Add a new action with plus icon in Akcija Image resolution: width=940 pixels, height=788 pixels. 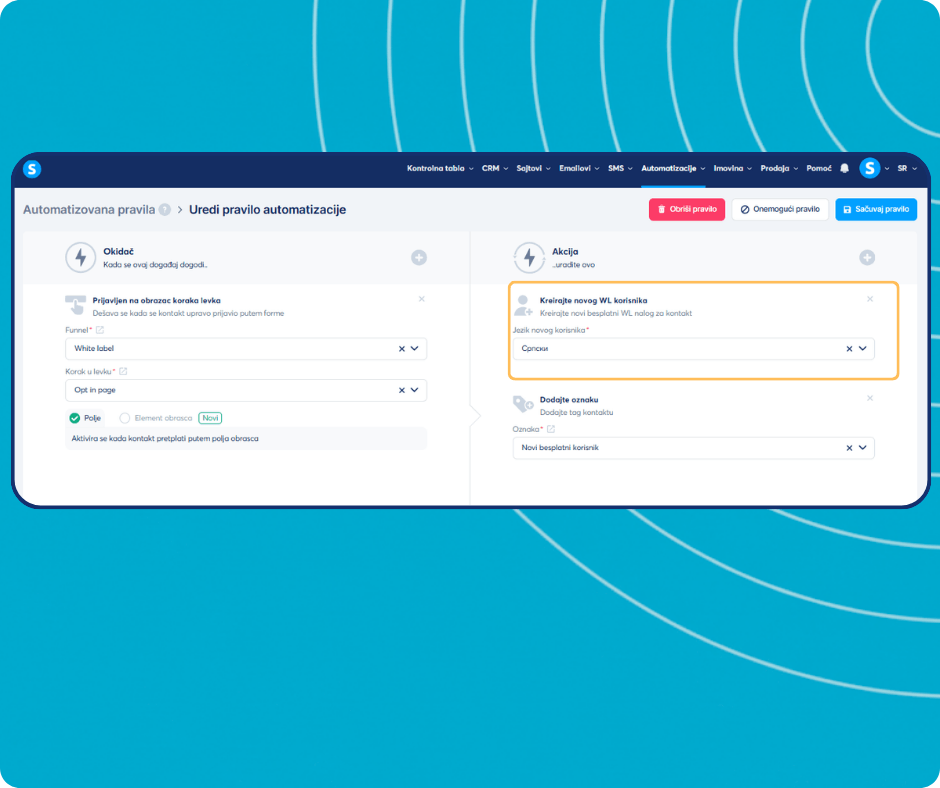(867, 258)
